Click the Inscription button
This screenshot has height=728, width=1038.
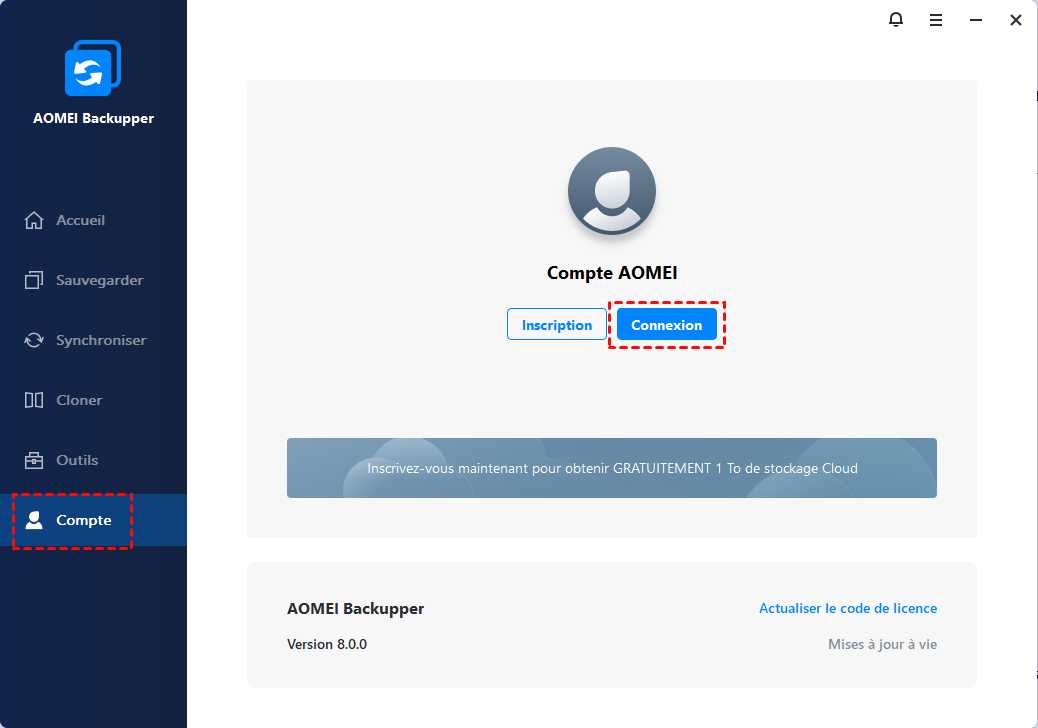(x=557, y=324)
